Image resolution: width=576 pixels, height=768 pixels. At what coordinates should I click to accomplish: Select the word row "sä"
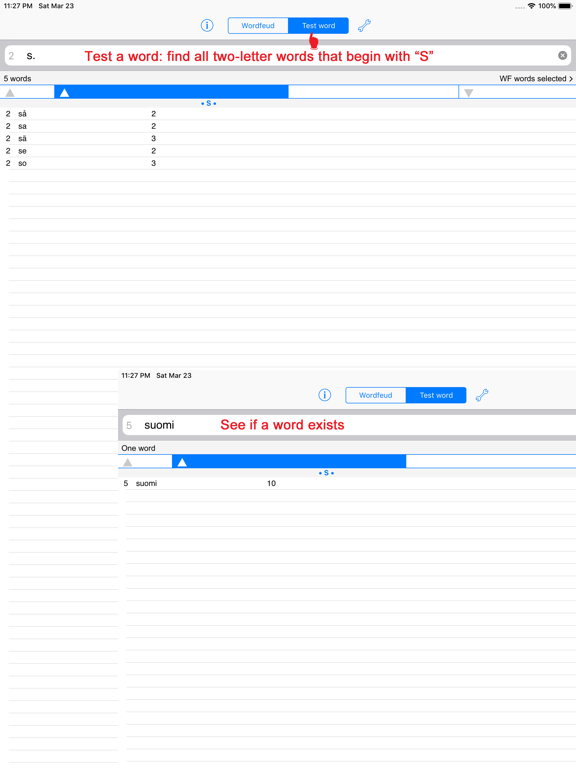288,138
